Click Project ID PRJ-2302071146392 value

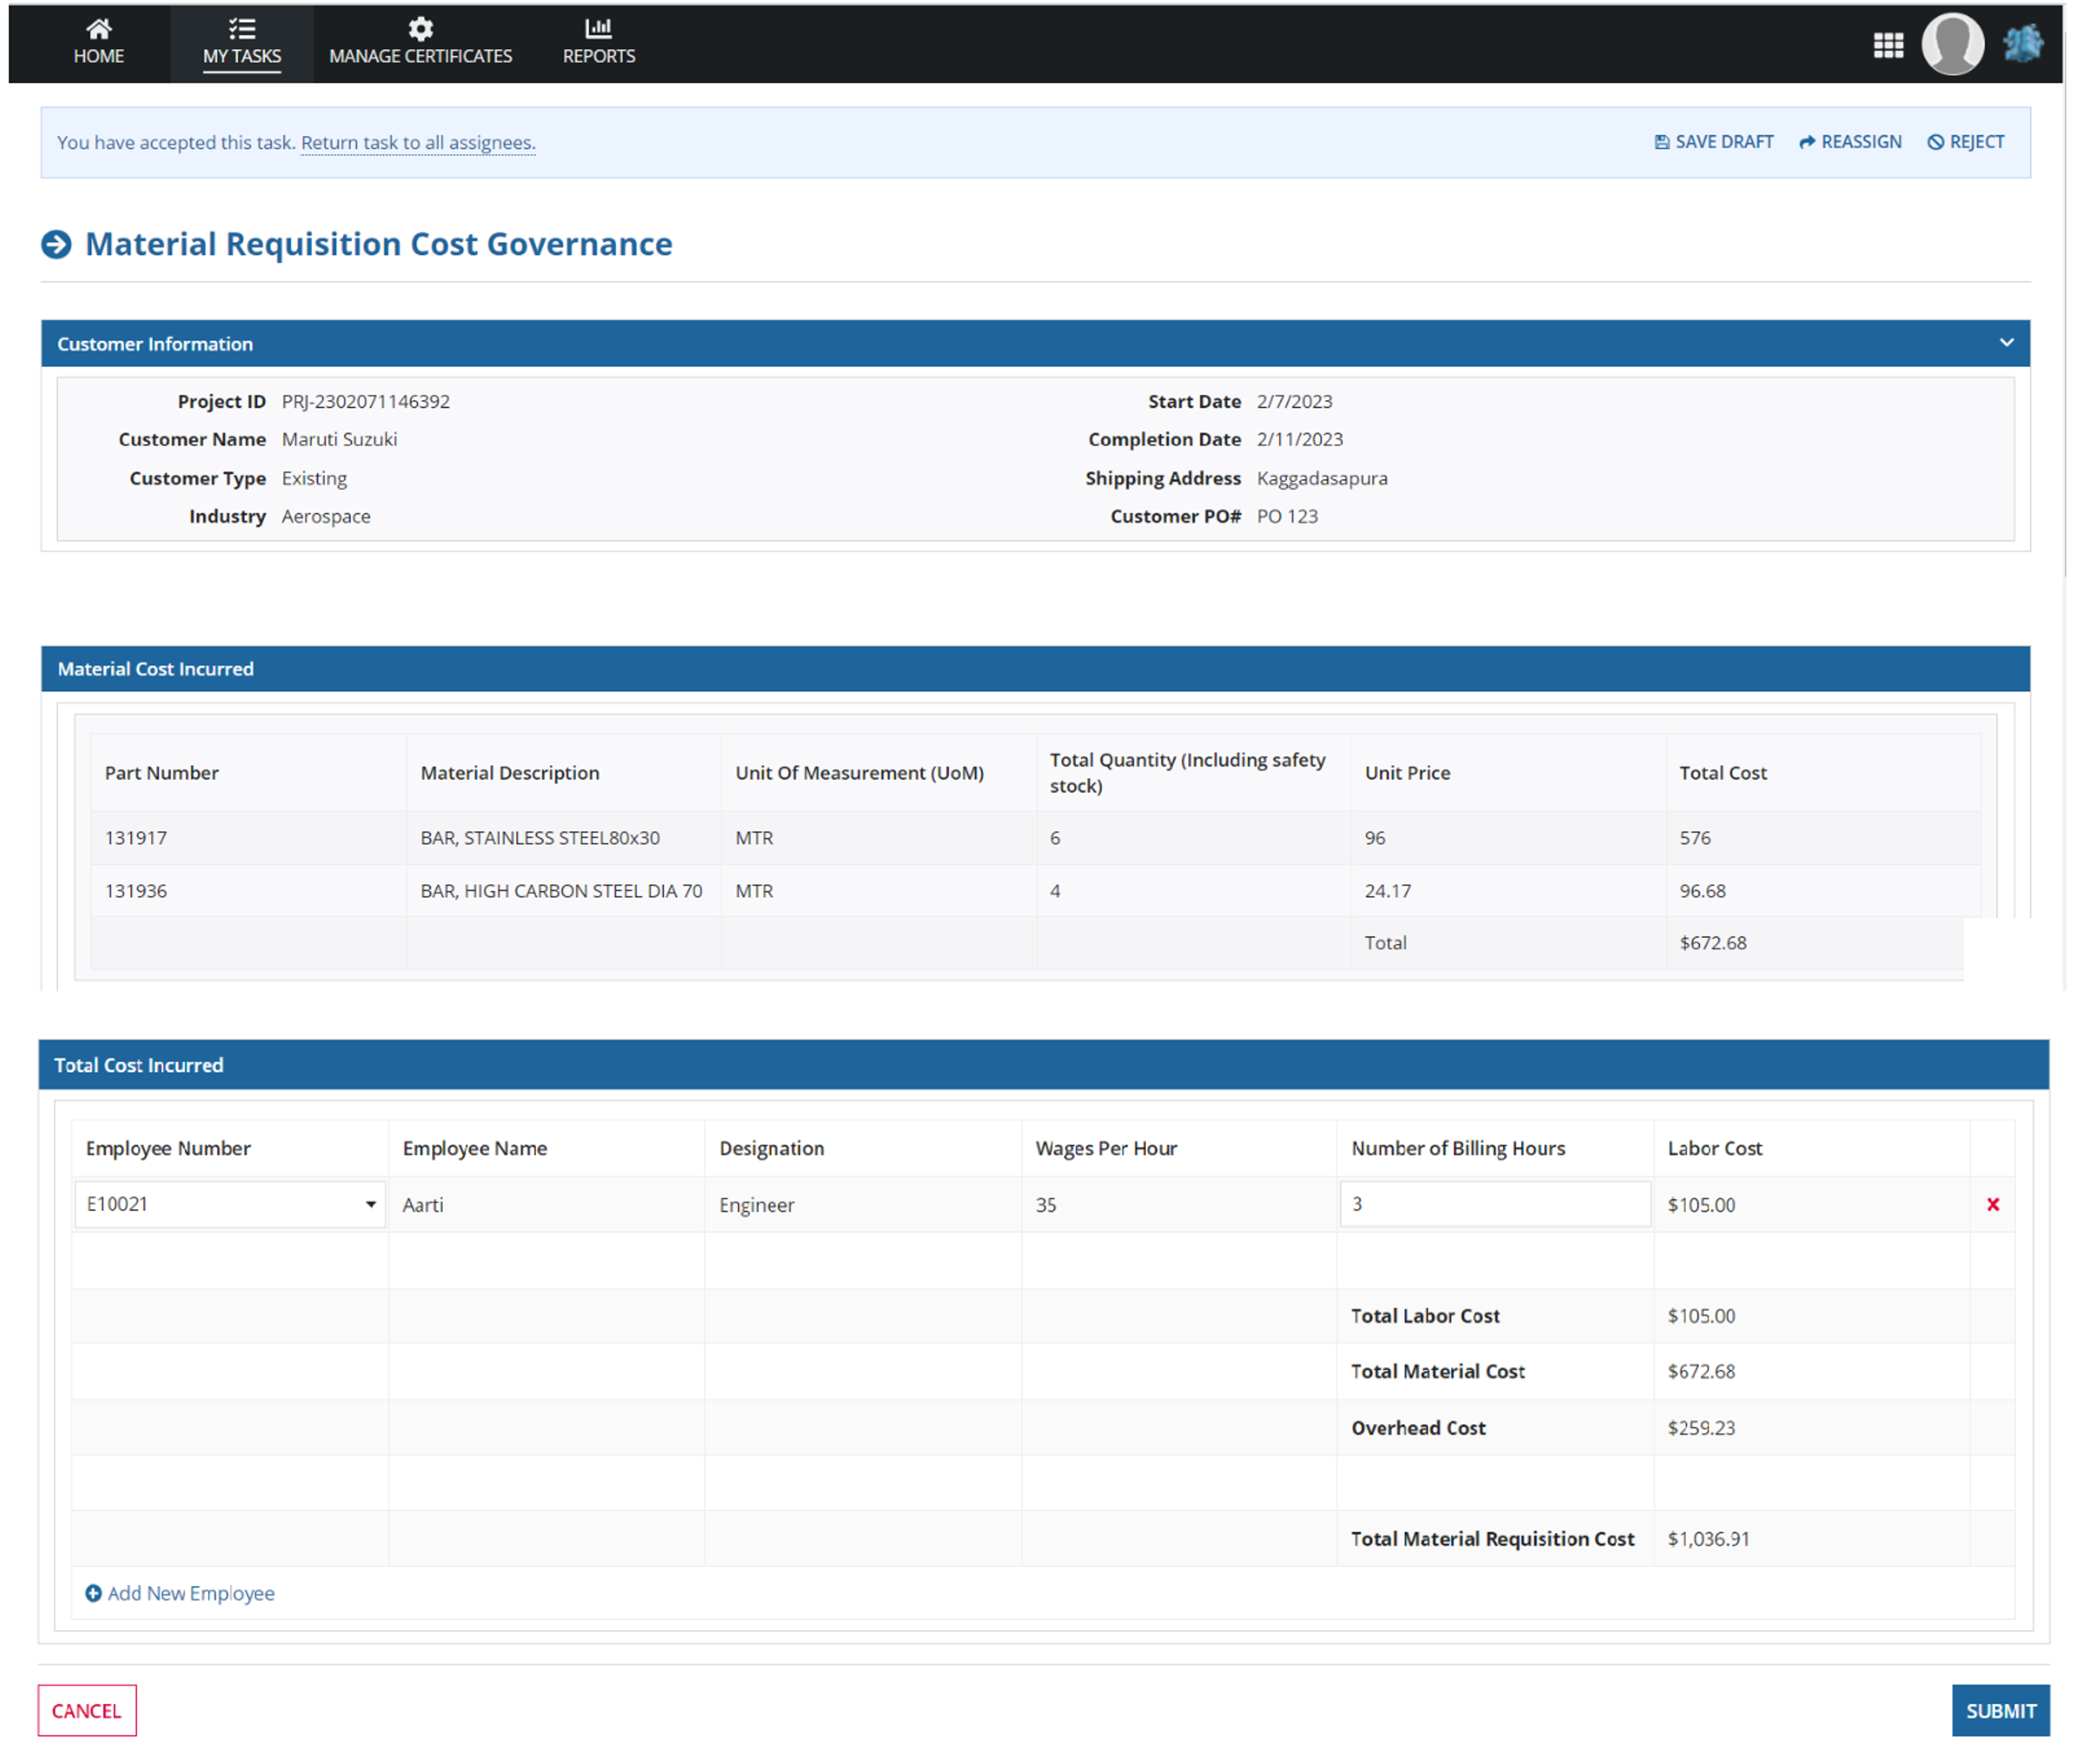[366, 401]
